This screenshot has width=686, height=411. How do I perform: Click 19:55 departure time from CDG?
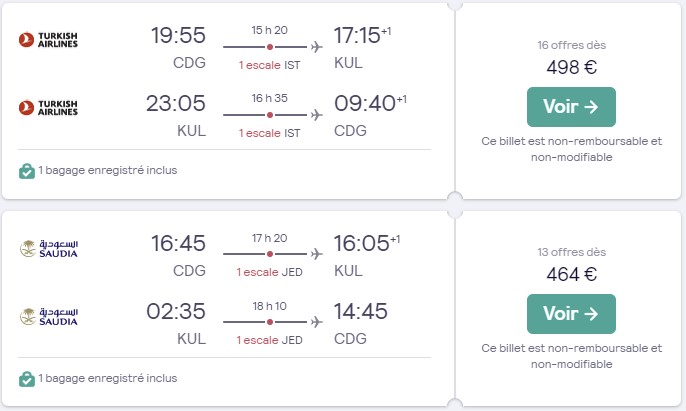tap(178, 35)
